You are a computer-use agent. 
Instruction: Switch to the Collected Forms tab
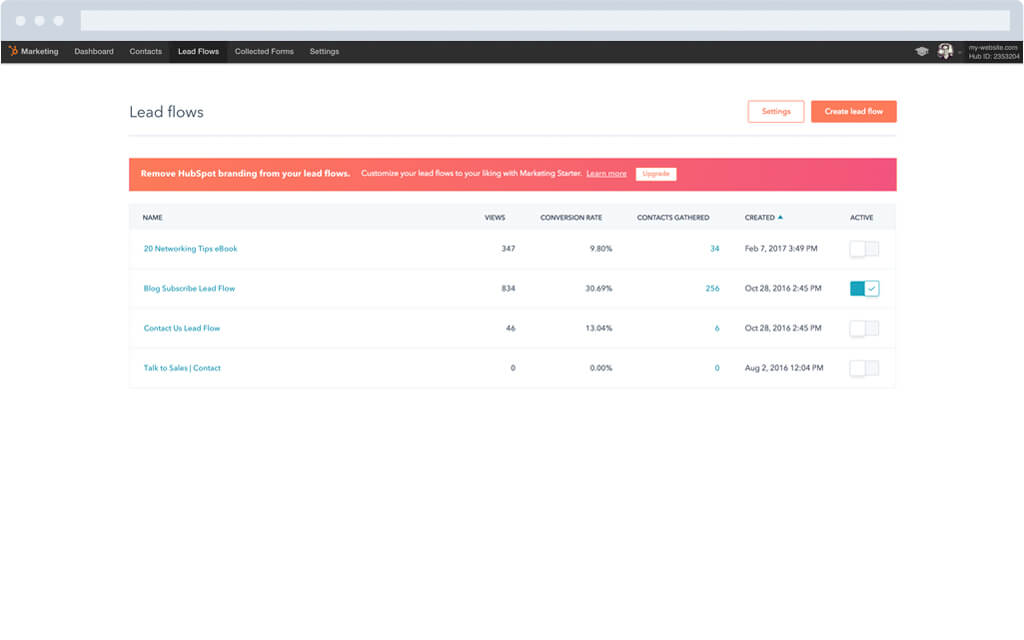[264, 51]
